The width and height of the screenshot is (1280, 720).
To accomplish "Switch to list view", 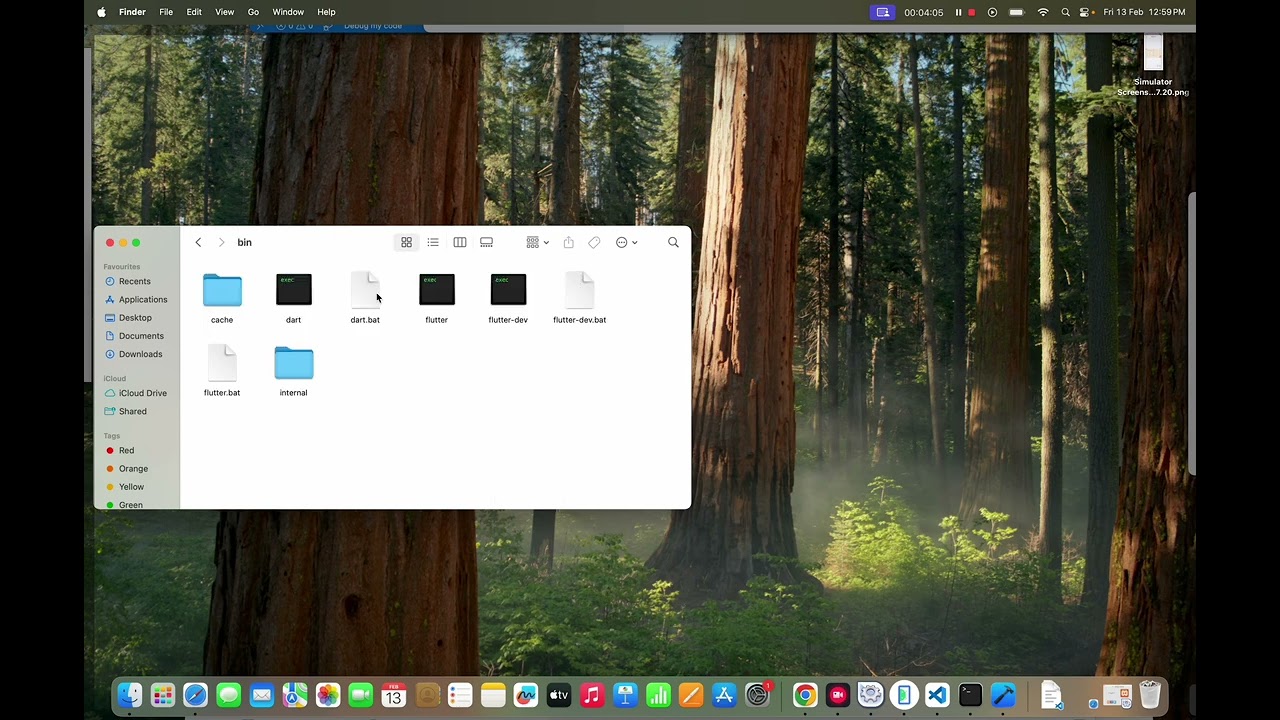I will point(433,242).
